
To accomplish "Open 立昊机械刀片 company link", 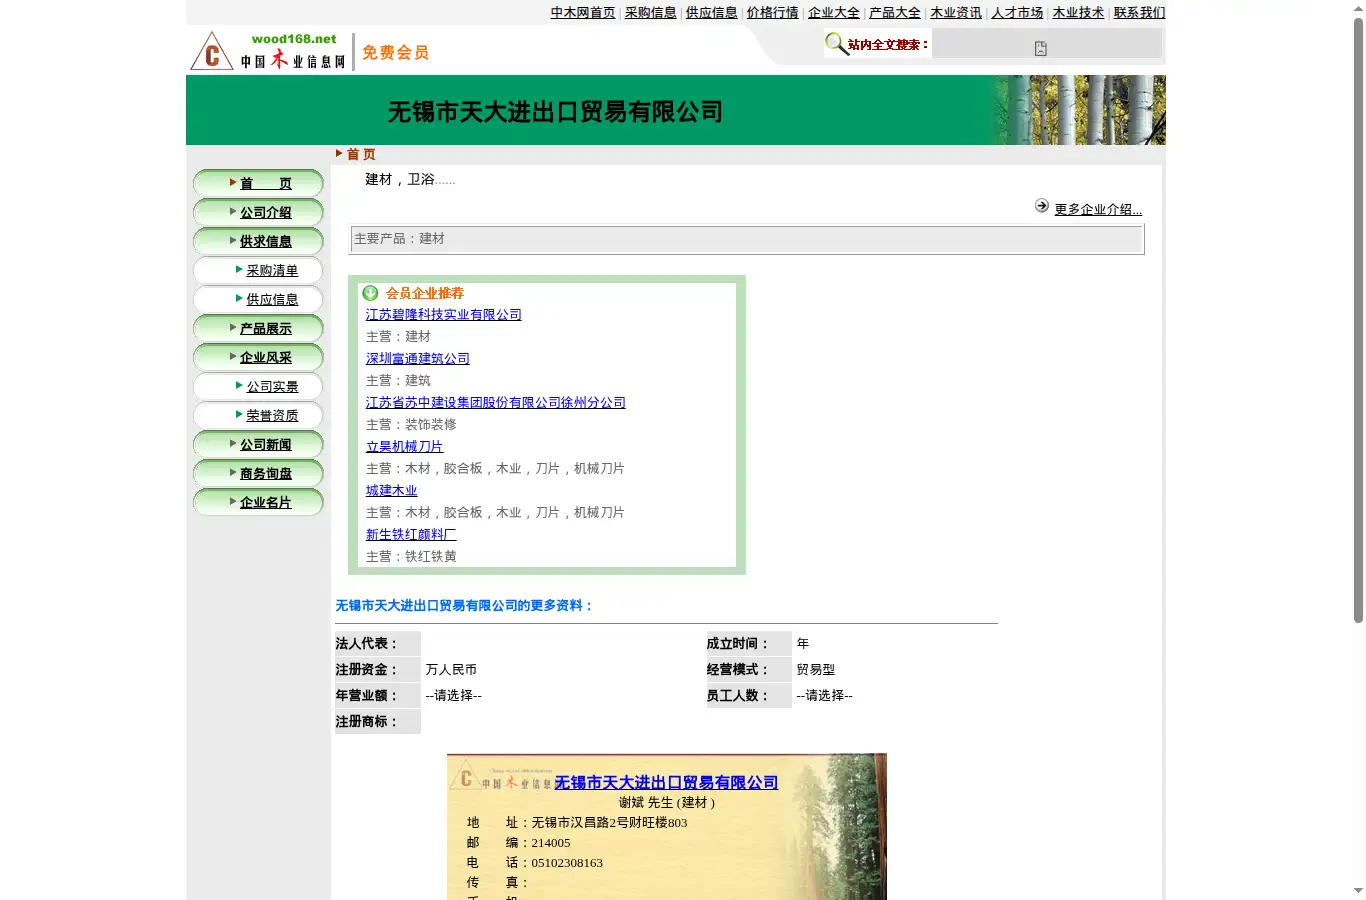I will coord(405,447).
